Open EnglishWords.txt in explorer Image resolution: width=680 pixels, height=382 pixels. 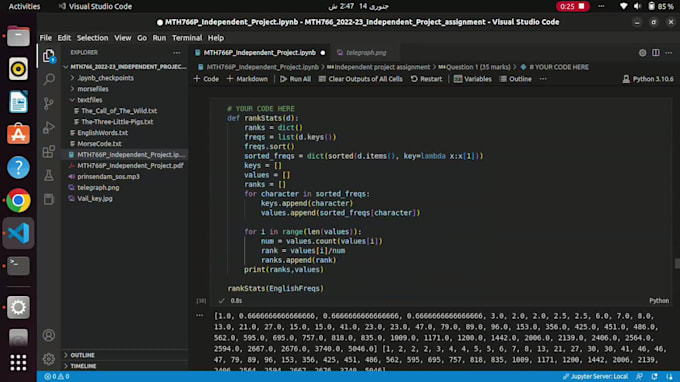click(x=102, y=133)
